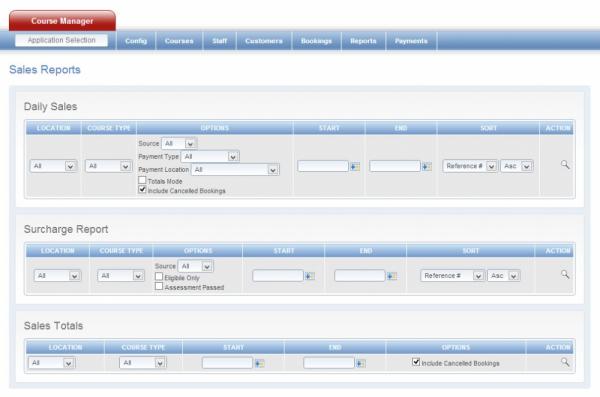Click the Surcharge Report search magnifier icon

pos(565,274)
